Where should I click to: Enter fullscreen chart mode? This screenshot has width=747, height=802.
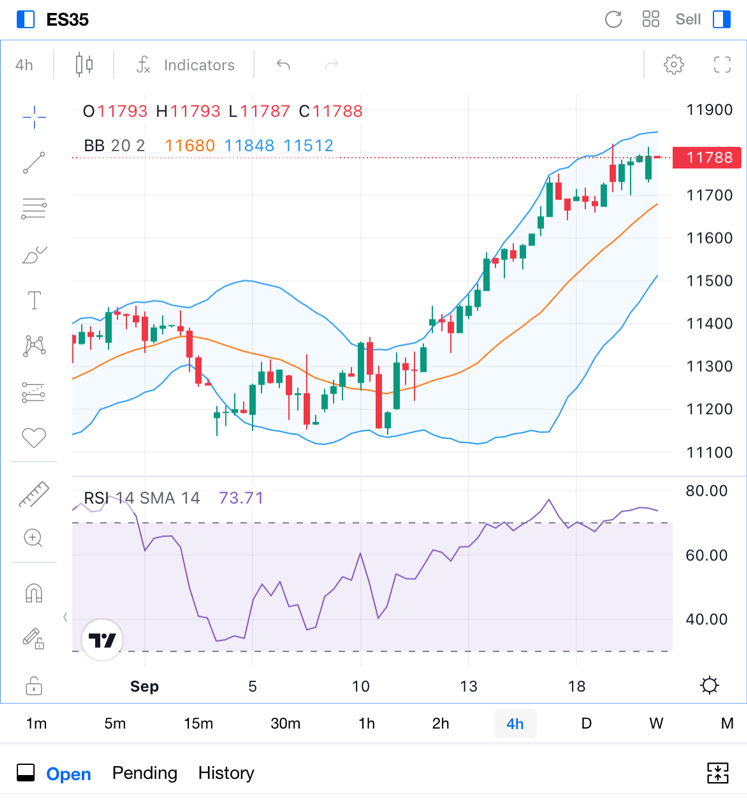click(722, 65)
